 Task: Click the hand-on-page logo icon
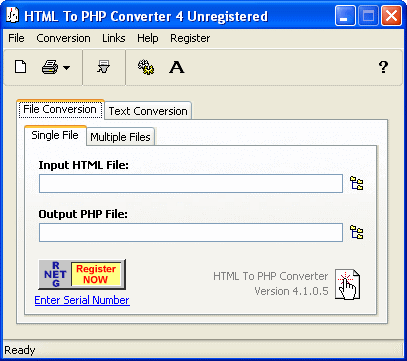tap(347, 284)
